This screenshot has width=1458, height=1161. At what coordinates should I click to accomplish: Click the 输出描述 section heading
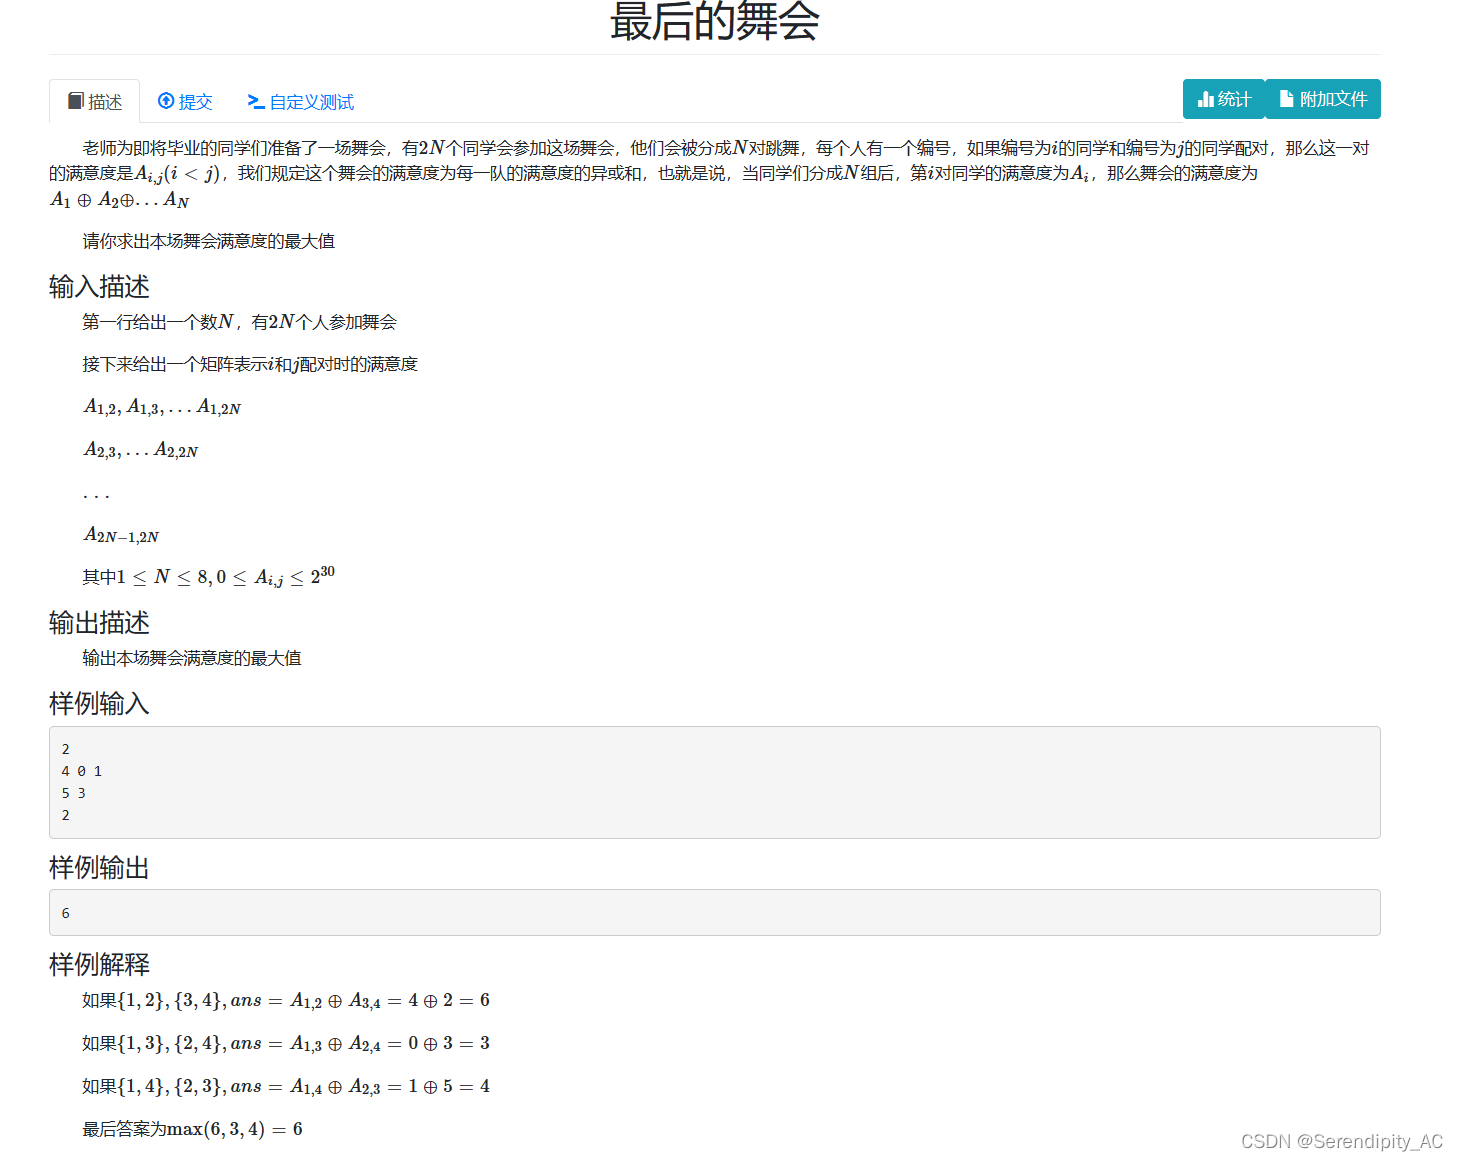click(x=99, y=623)
